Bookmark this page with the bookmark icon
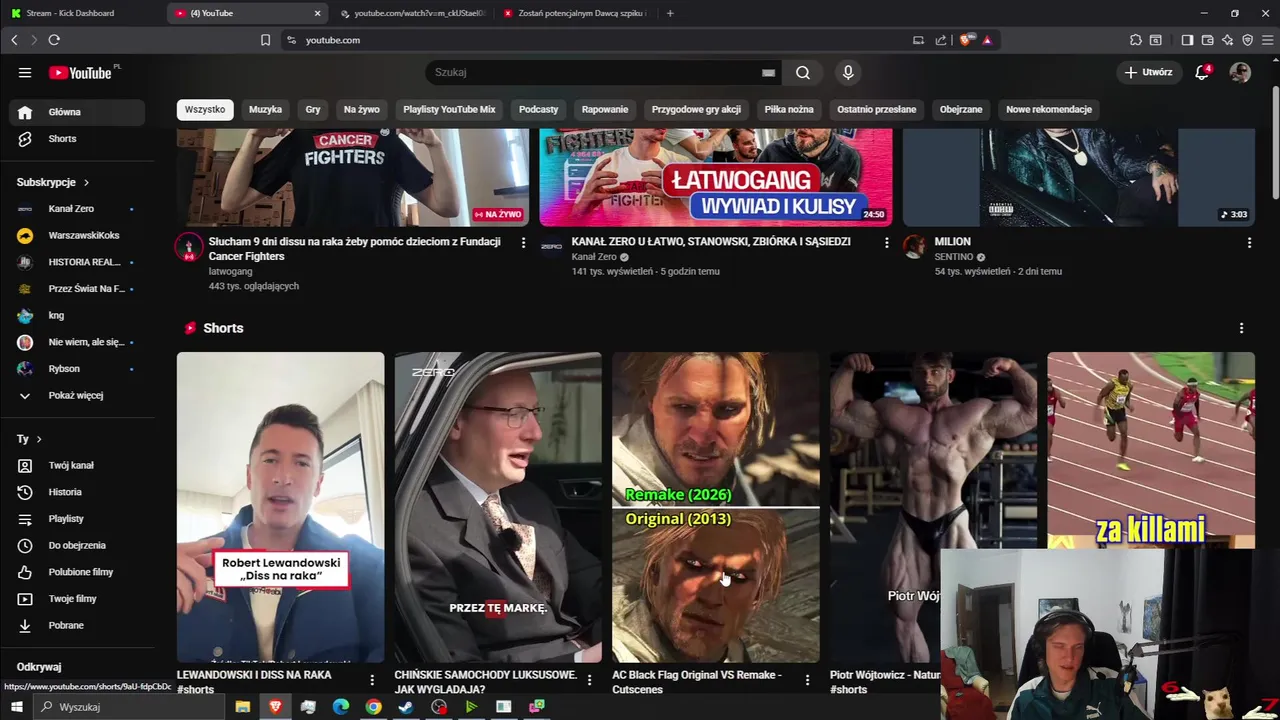 tap(265, 40)
